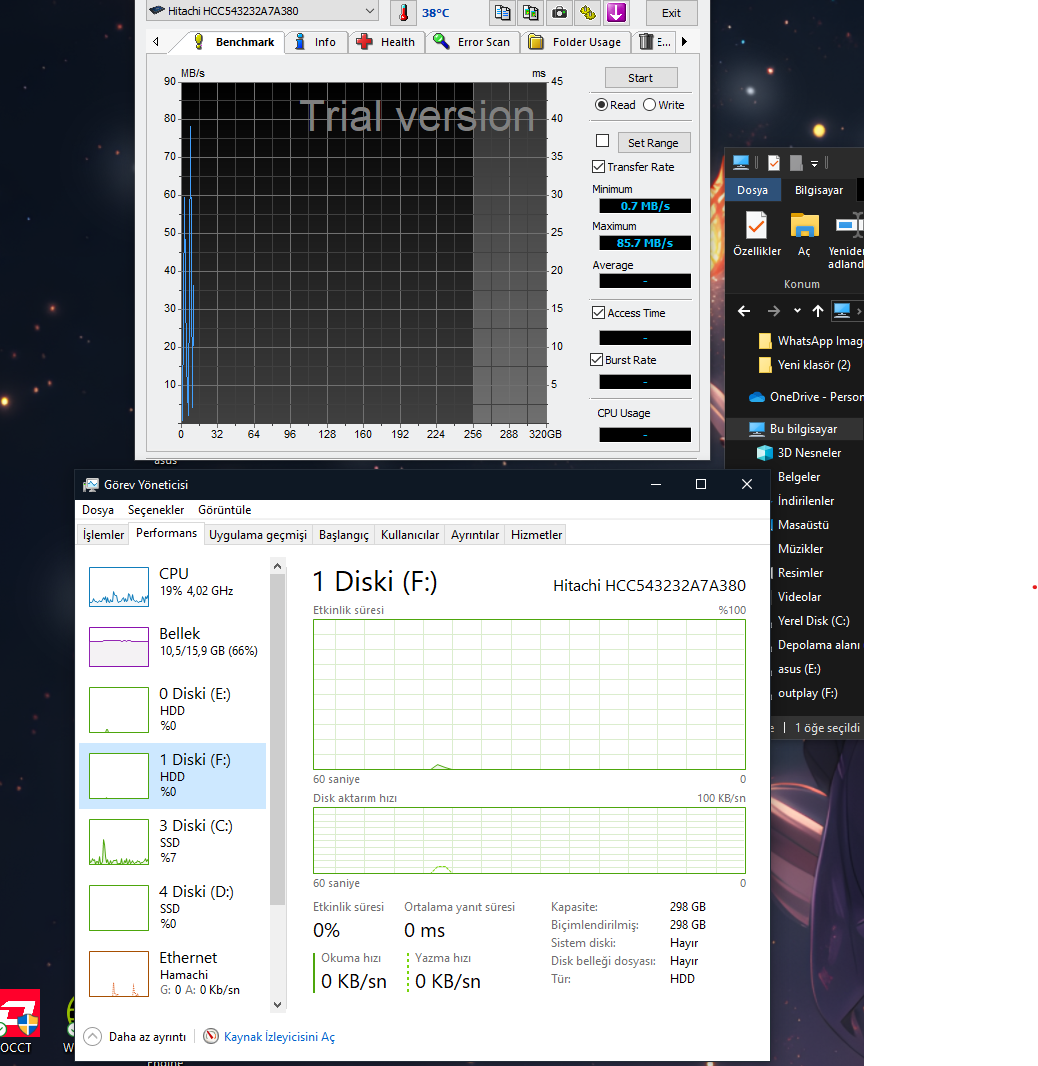Open HD Tune options wrench icon

[x=588, y=12]
